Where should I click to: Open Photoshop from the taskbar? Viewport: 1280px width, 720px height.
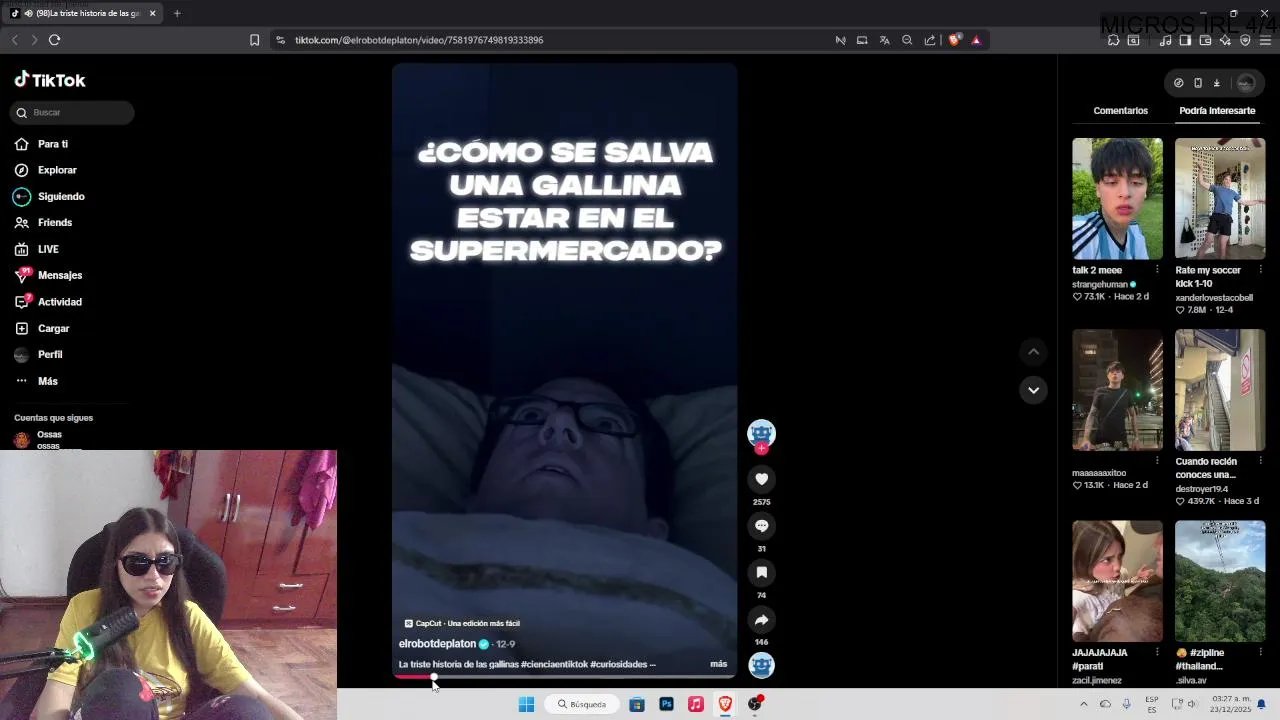tap(666, 704)
